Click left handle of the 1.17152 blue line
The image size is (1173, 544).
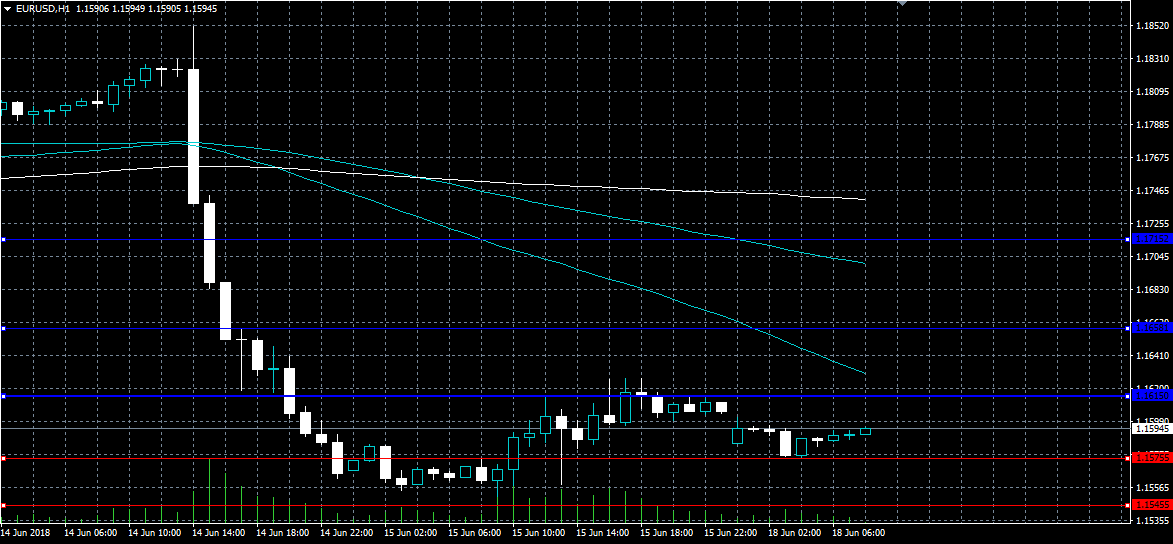3,239
